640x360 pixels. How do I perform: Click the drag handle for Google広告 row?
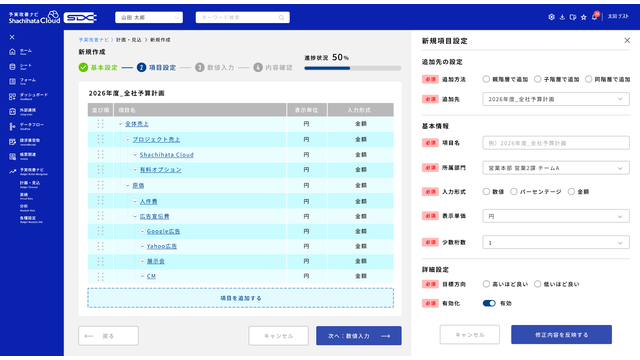(x=100, y=231)
